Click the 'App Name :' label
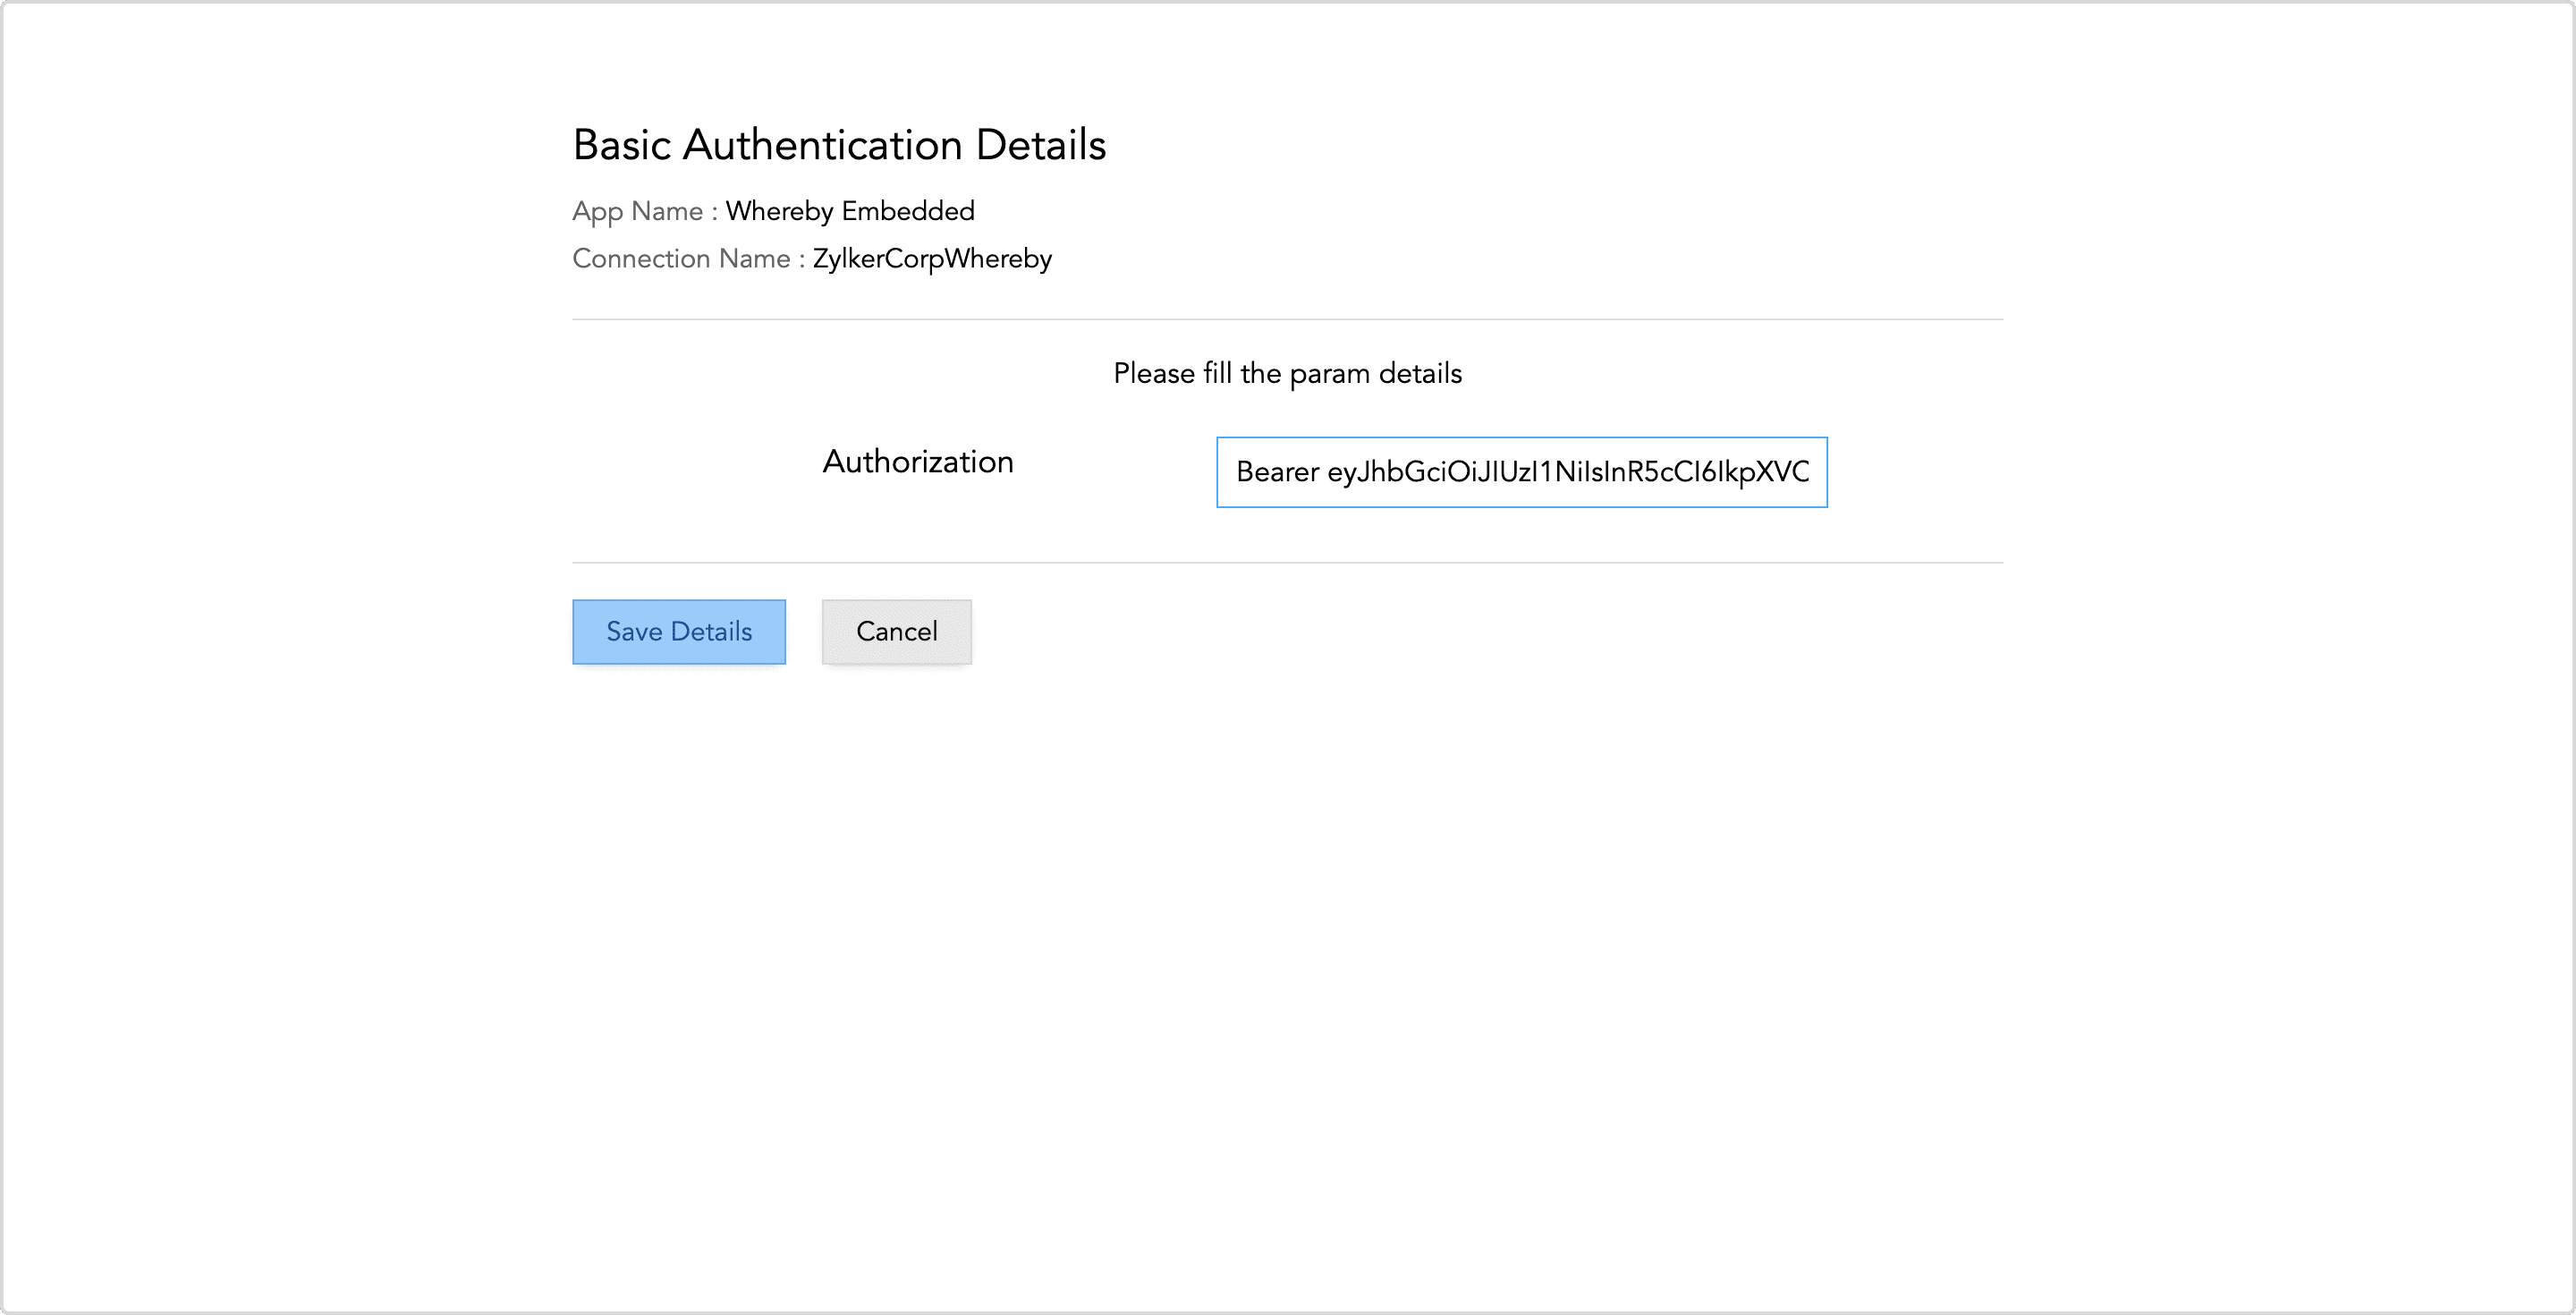 click(x=645, y=212)
